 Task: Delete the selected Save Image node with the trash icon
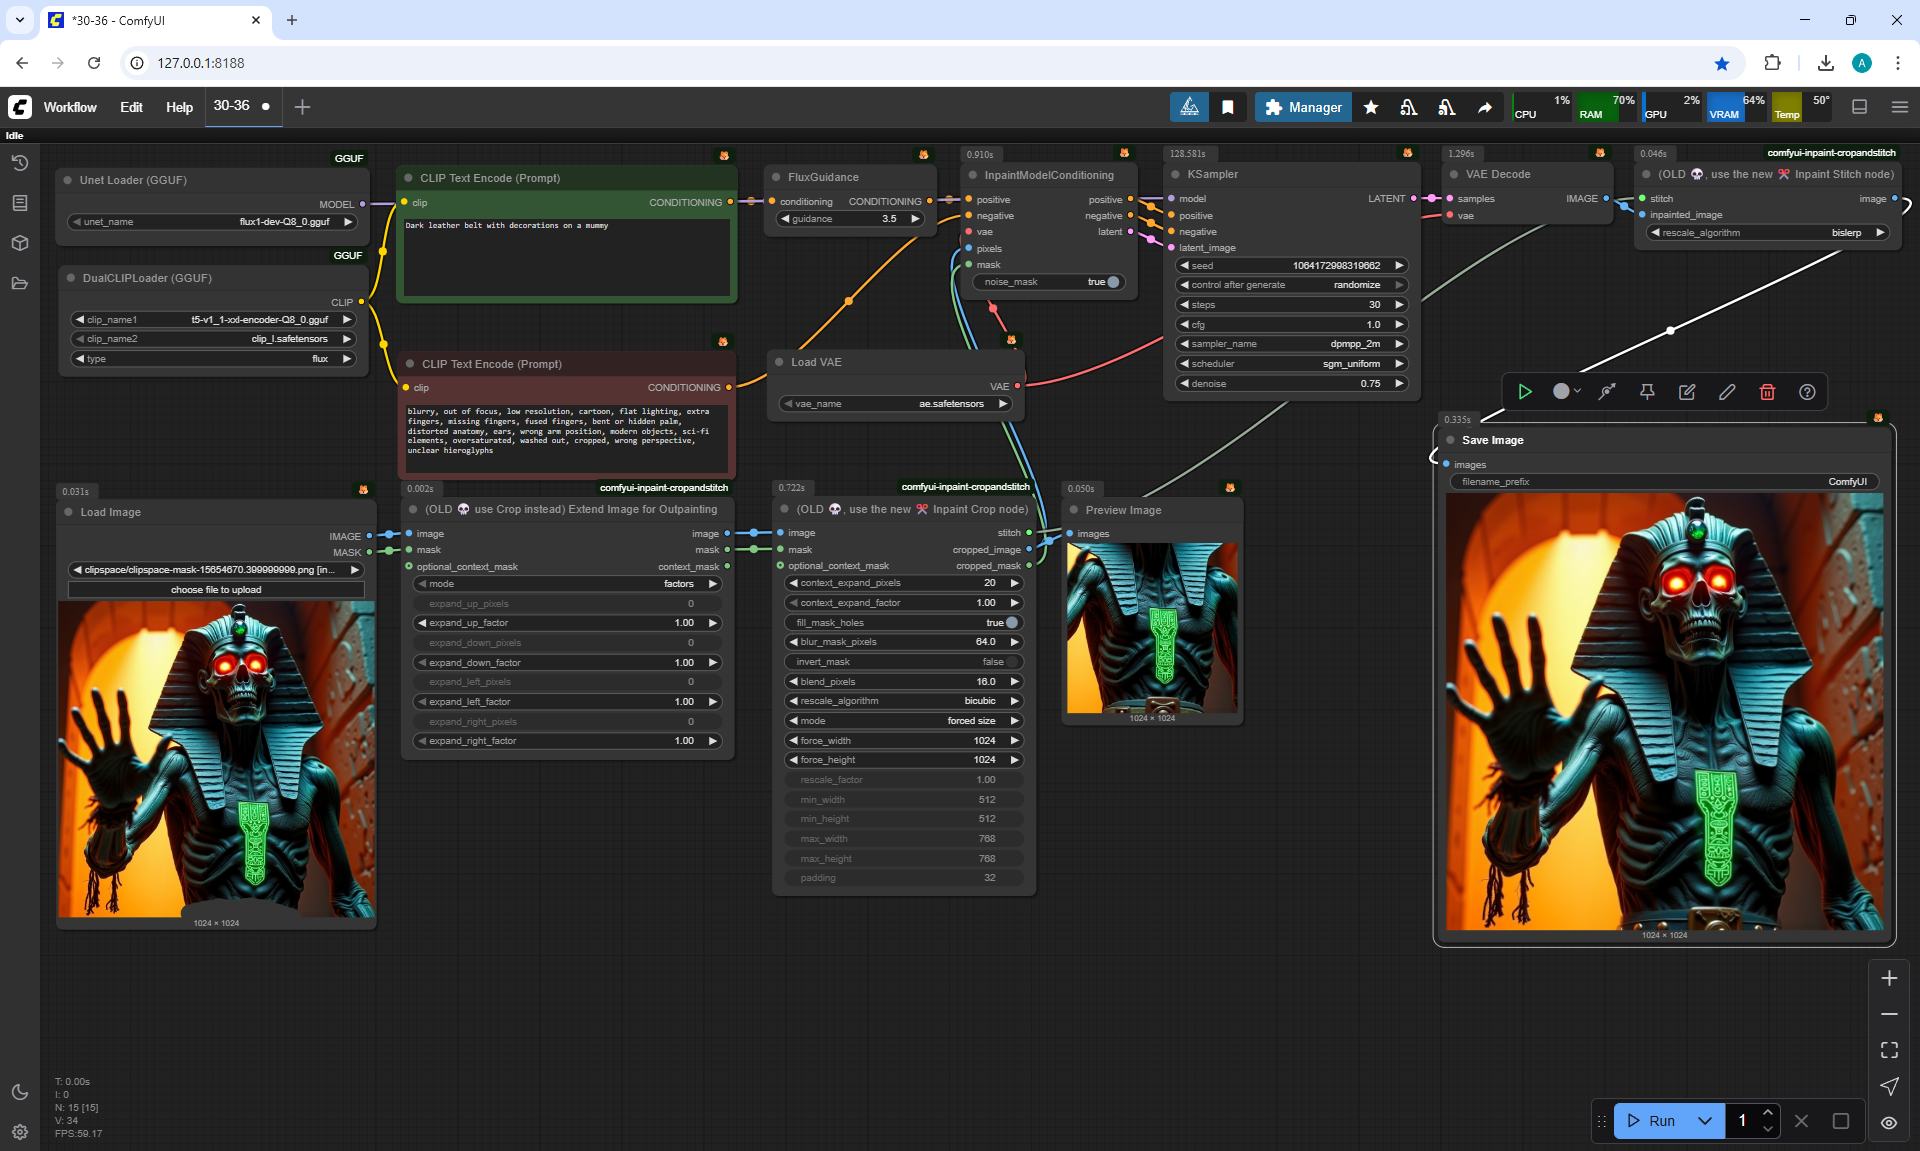1767,392
